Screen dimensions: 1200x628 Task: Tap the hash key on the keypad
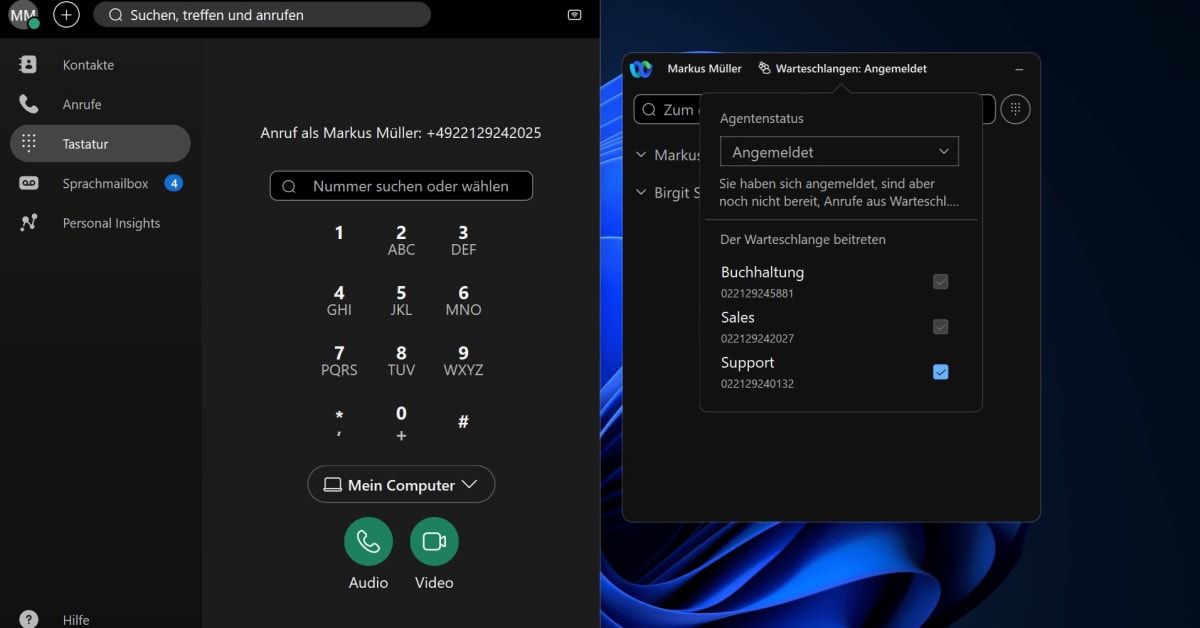coord(463,422)
